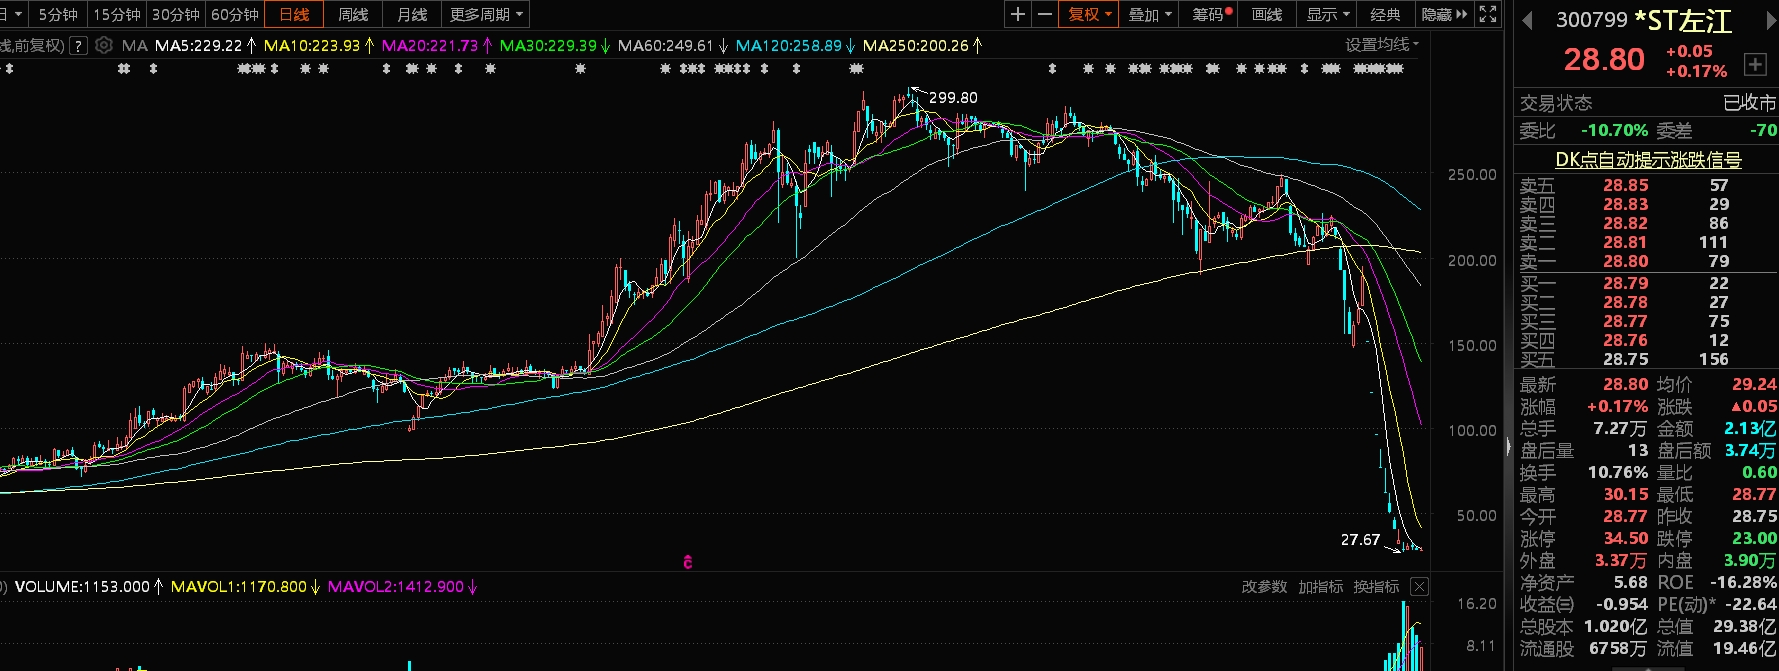Open MA indicator settings gear icon

click(104, 45)
